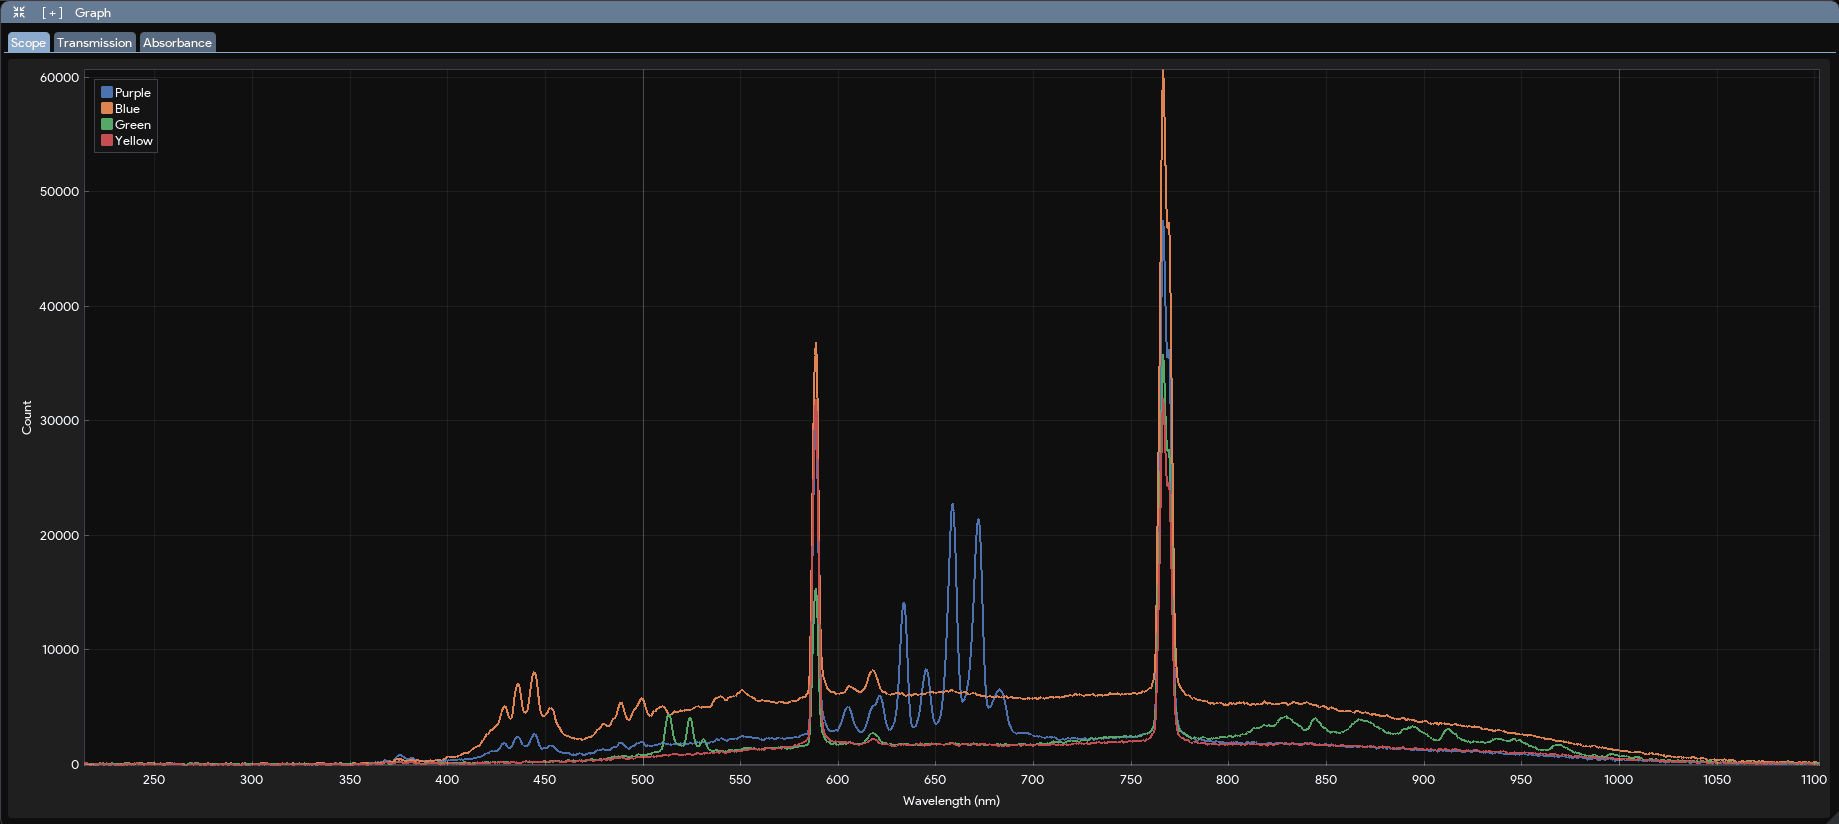Click the Purple legend color swatch

pos(107,92)
